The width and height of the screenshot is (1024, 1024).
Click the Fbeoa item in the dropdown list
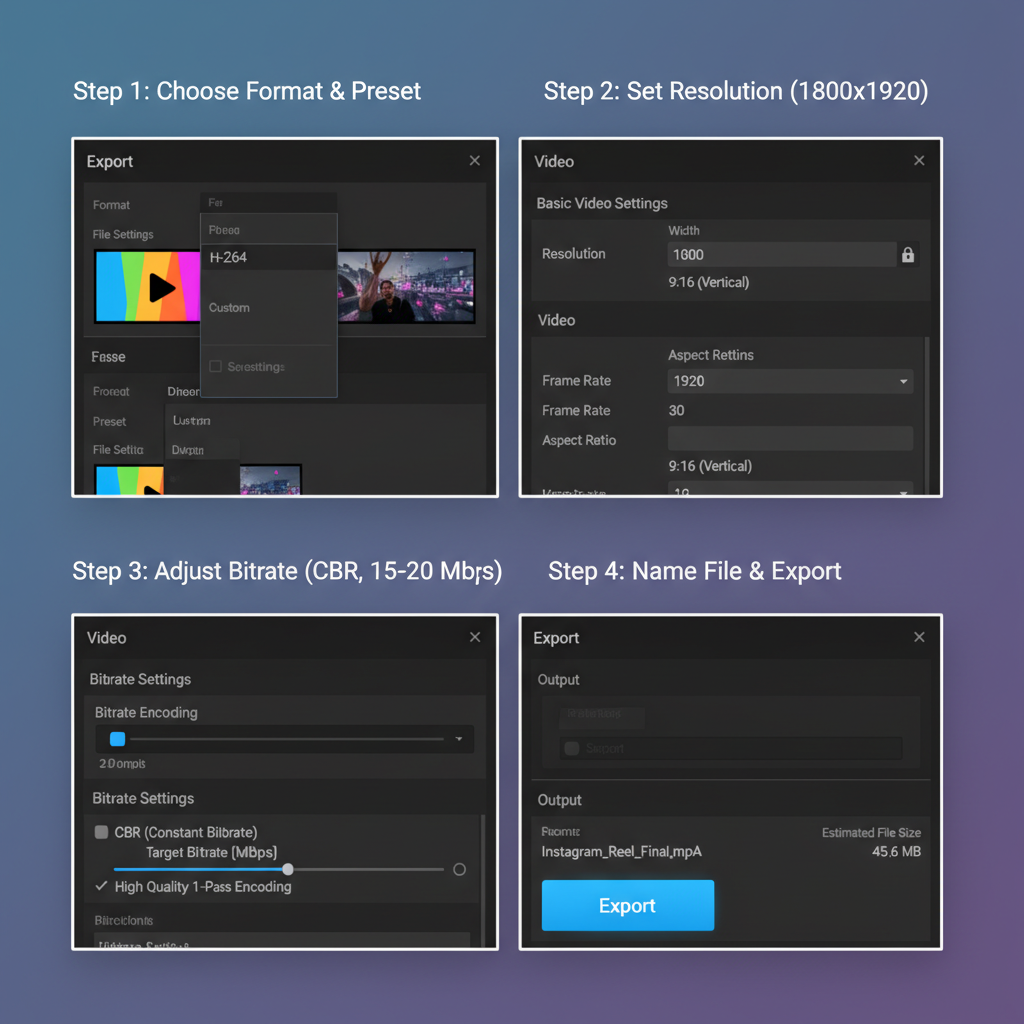(x=268, y=230)
